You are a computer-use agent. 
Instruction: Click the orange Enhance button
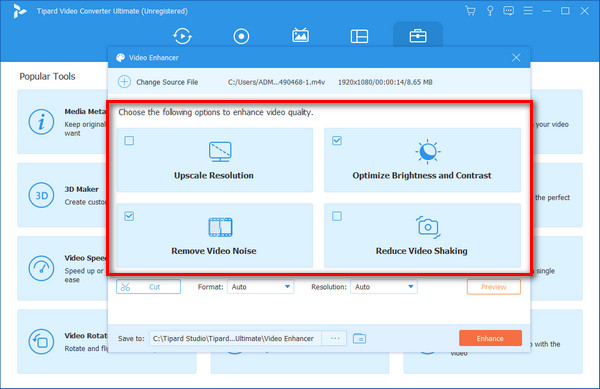coord(490,338)
